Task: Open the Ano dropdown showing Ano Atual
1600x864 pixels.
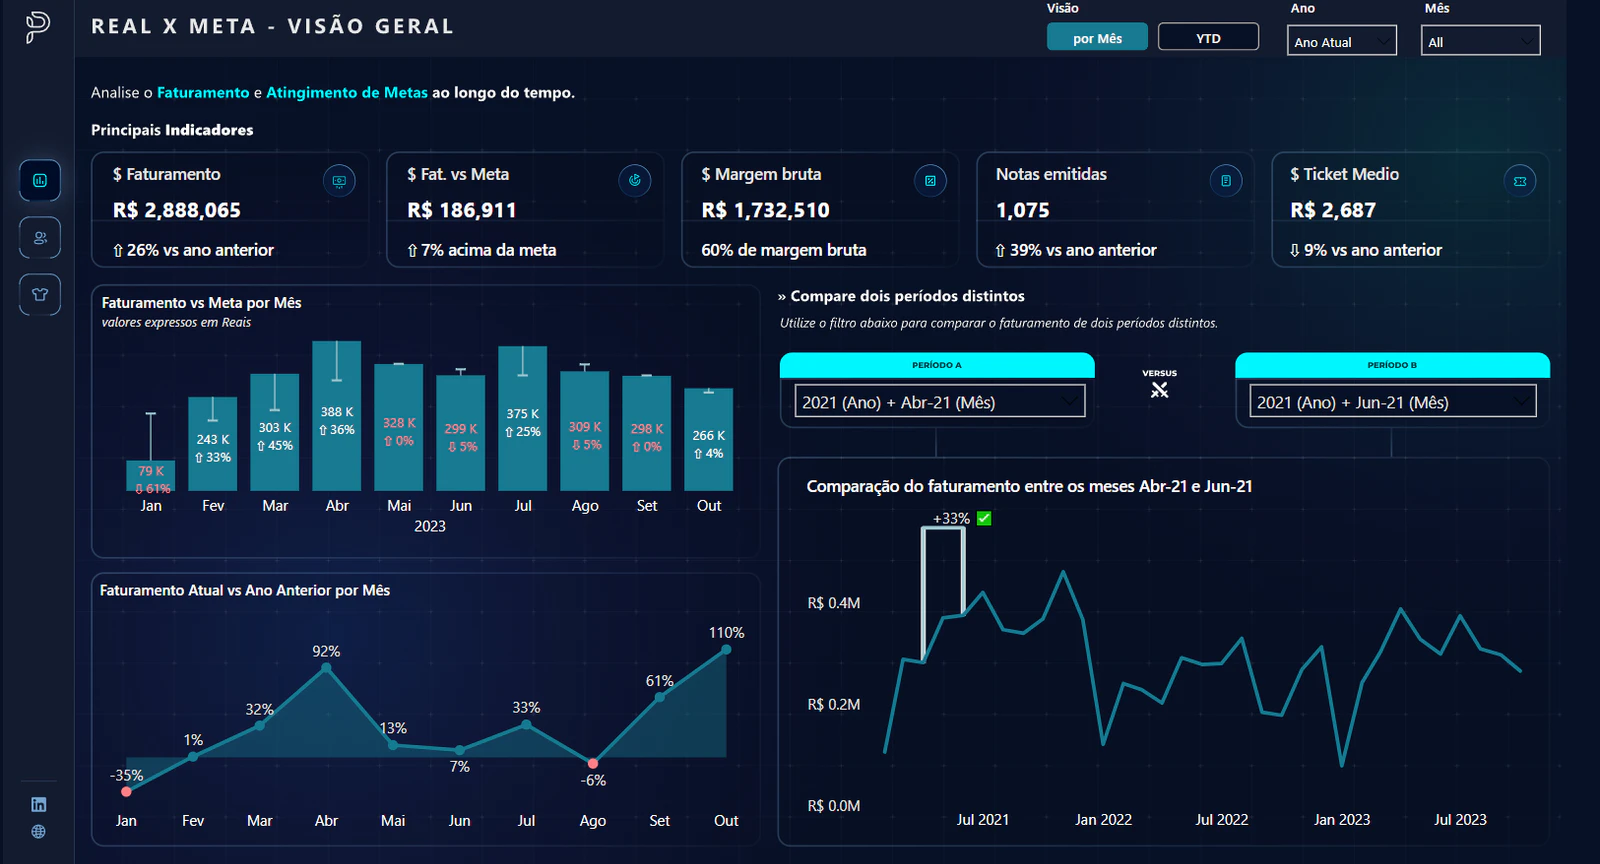Action: coord(1341,42)
